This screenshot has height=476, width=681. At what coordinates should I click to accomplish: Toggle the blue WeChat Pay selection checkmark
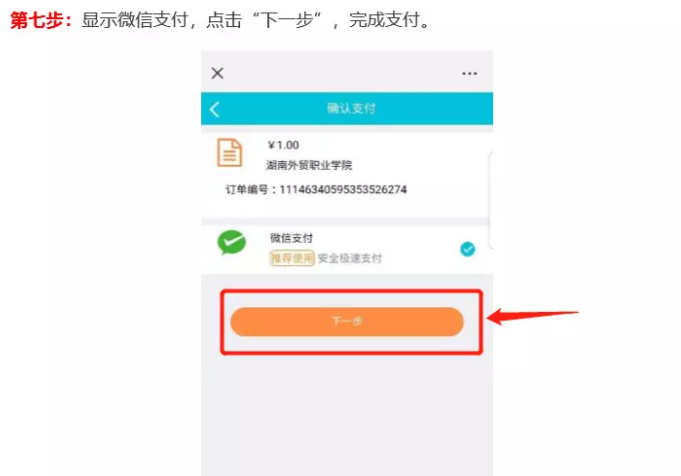[x=467, y=249]
